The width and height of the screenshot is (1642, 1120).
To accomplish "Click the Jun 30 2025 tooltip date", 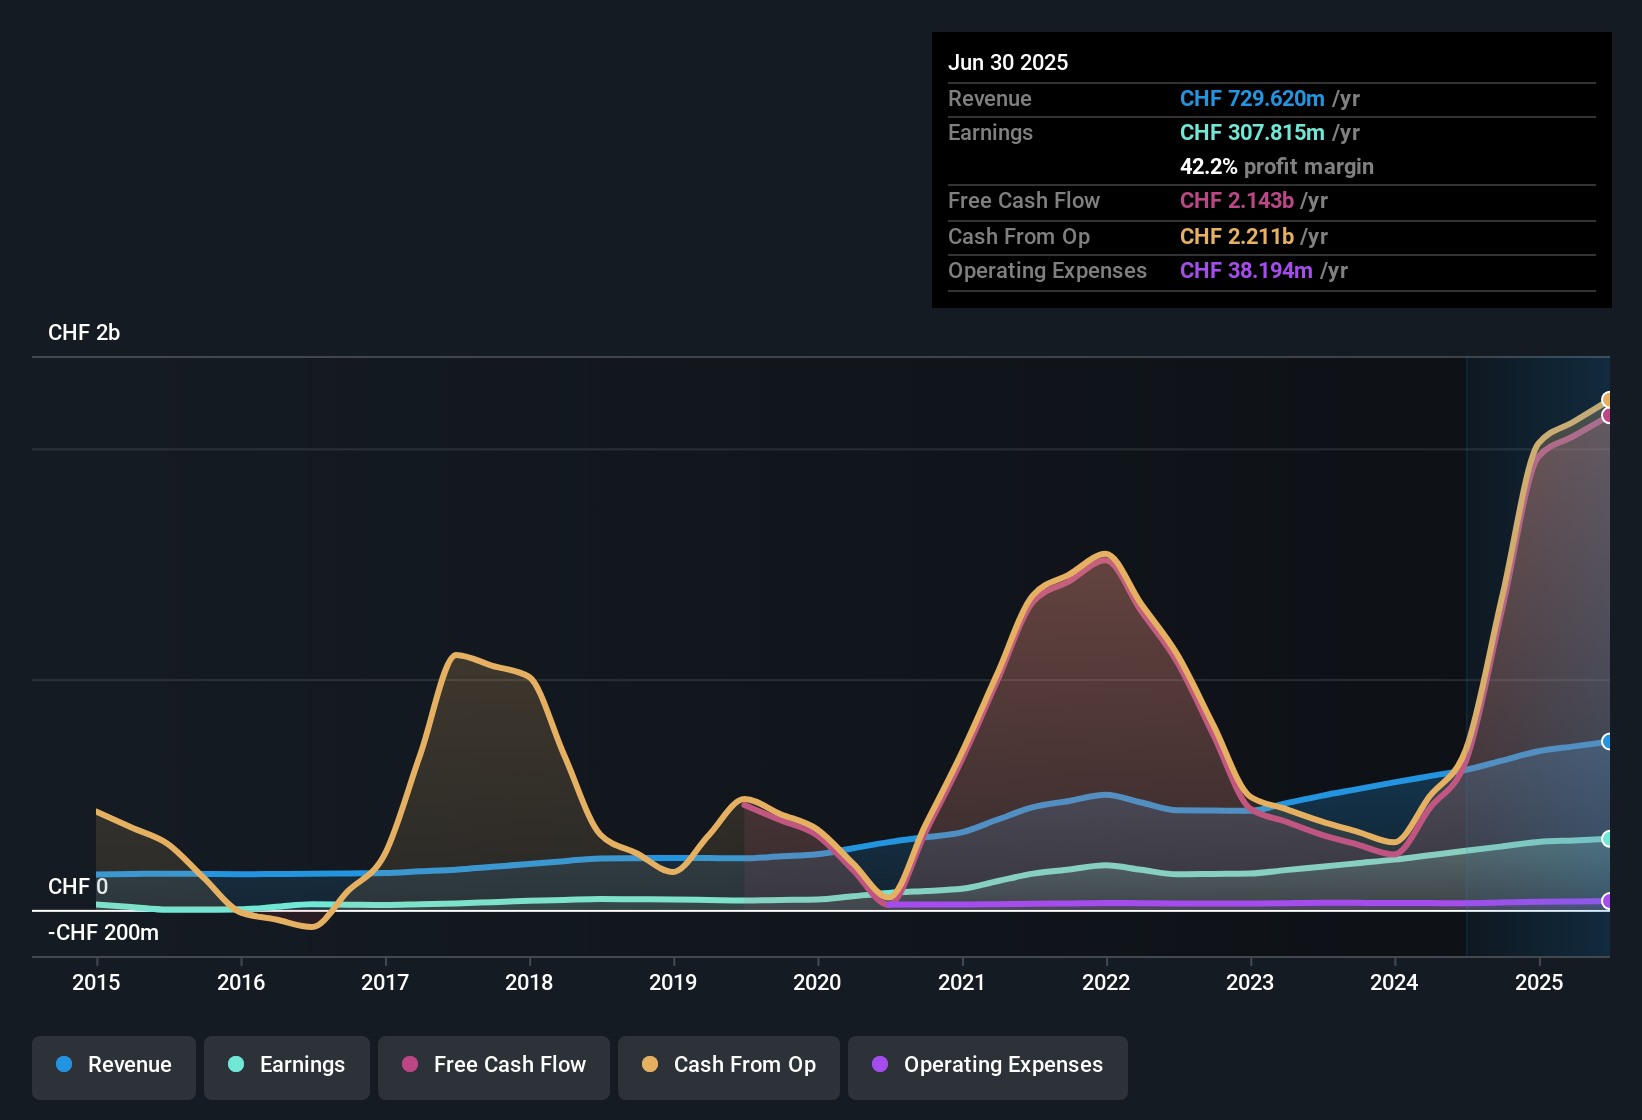I will pos(1008,62).
